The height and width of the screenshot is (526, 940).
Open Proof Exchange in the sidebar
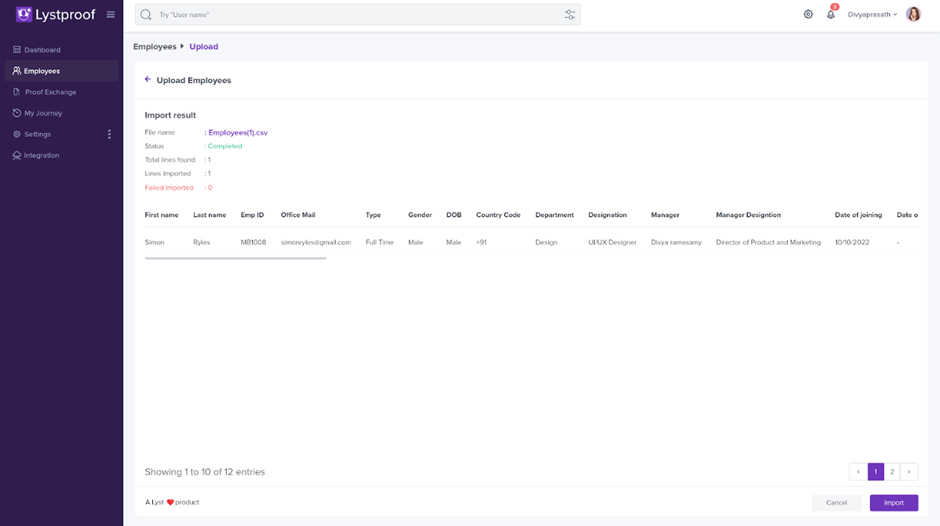point(50,92)
